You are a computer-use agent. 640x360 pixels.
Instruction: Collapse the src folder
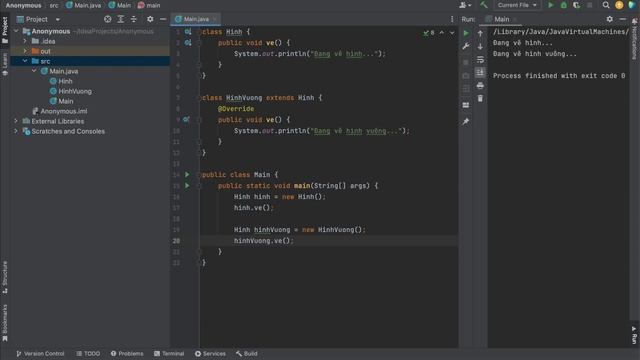25,61
